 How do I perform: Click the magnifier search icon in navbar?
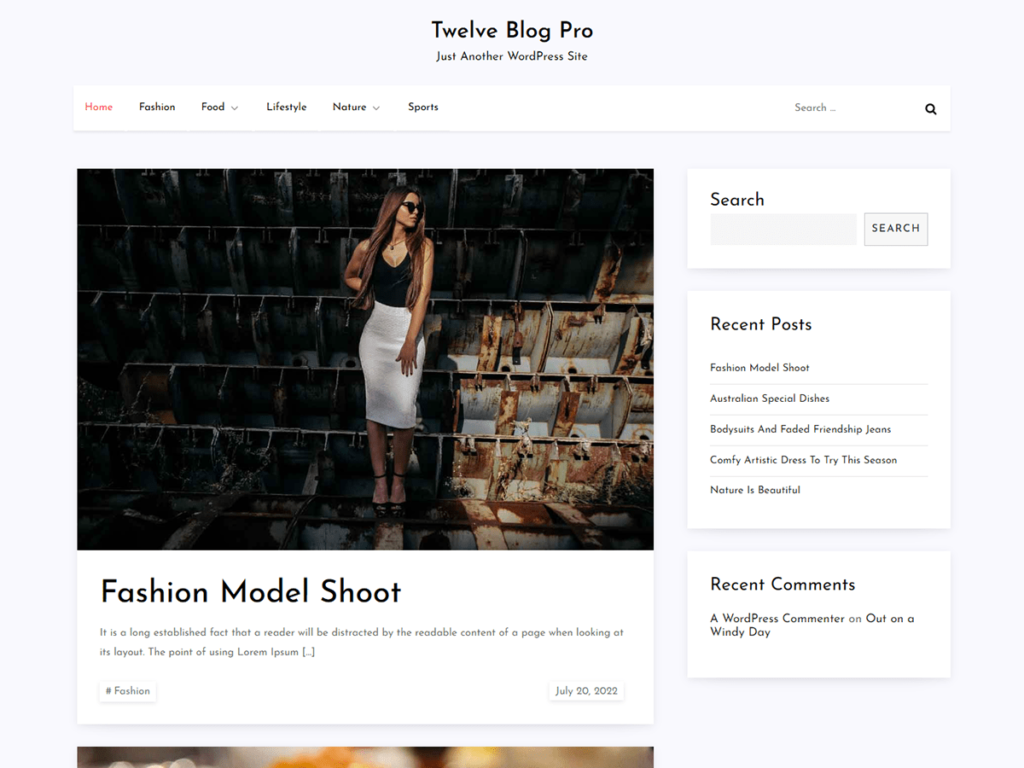click(x=931, y=109)
